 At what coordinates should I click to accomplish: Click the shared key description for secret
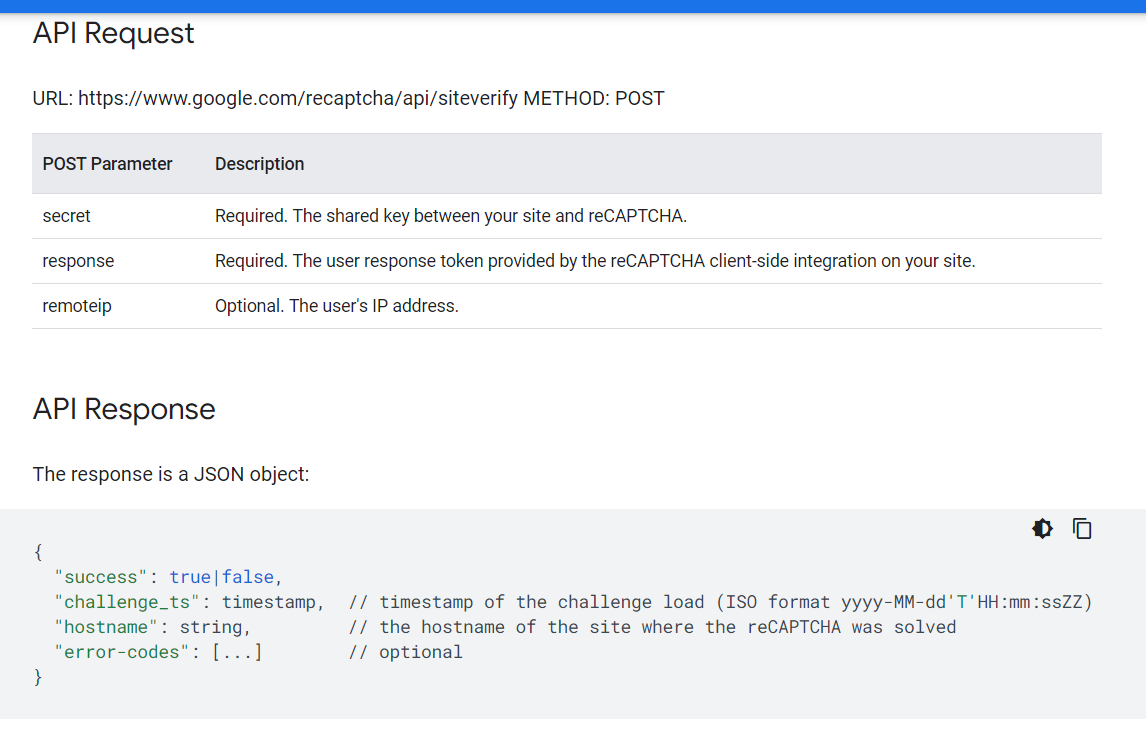point(451,216)
